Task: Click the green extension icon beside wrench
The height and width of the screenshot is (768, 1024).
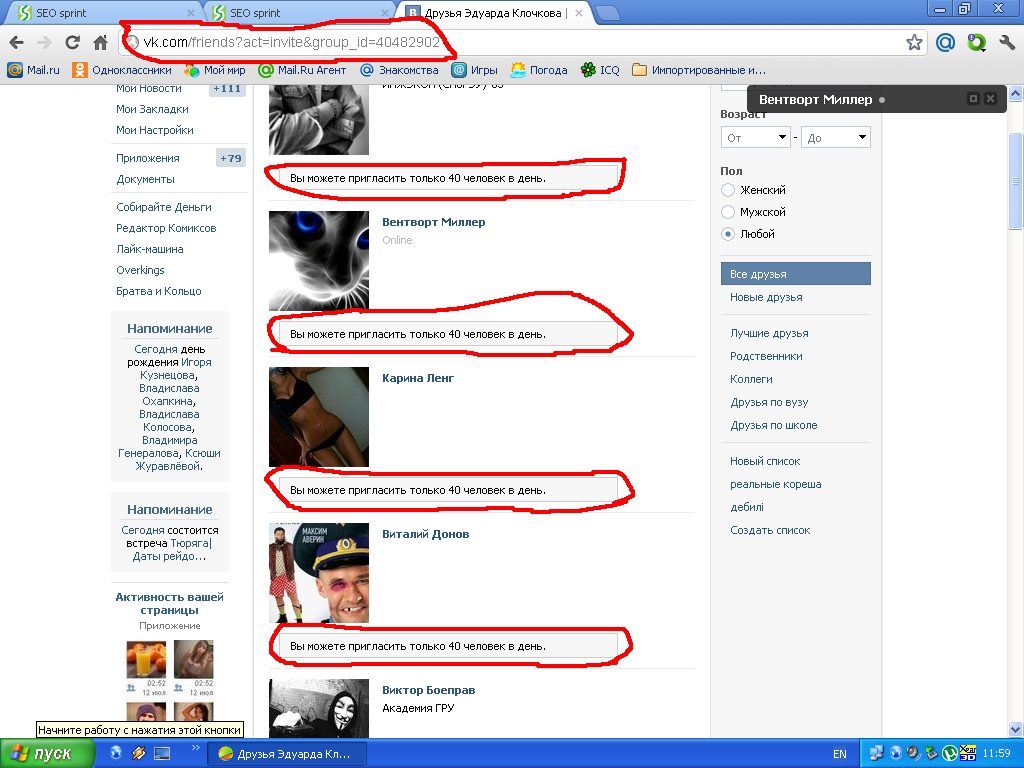Action: coord(976,43)
